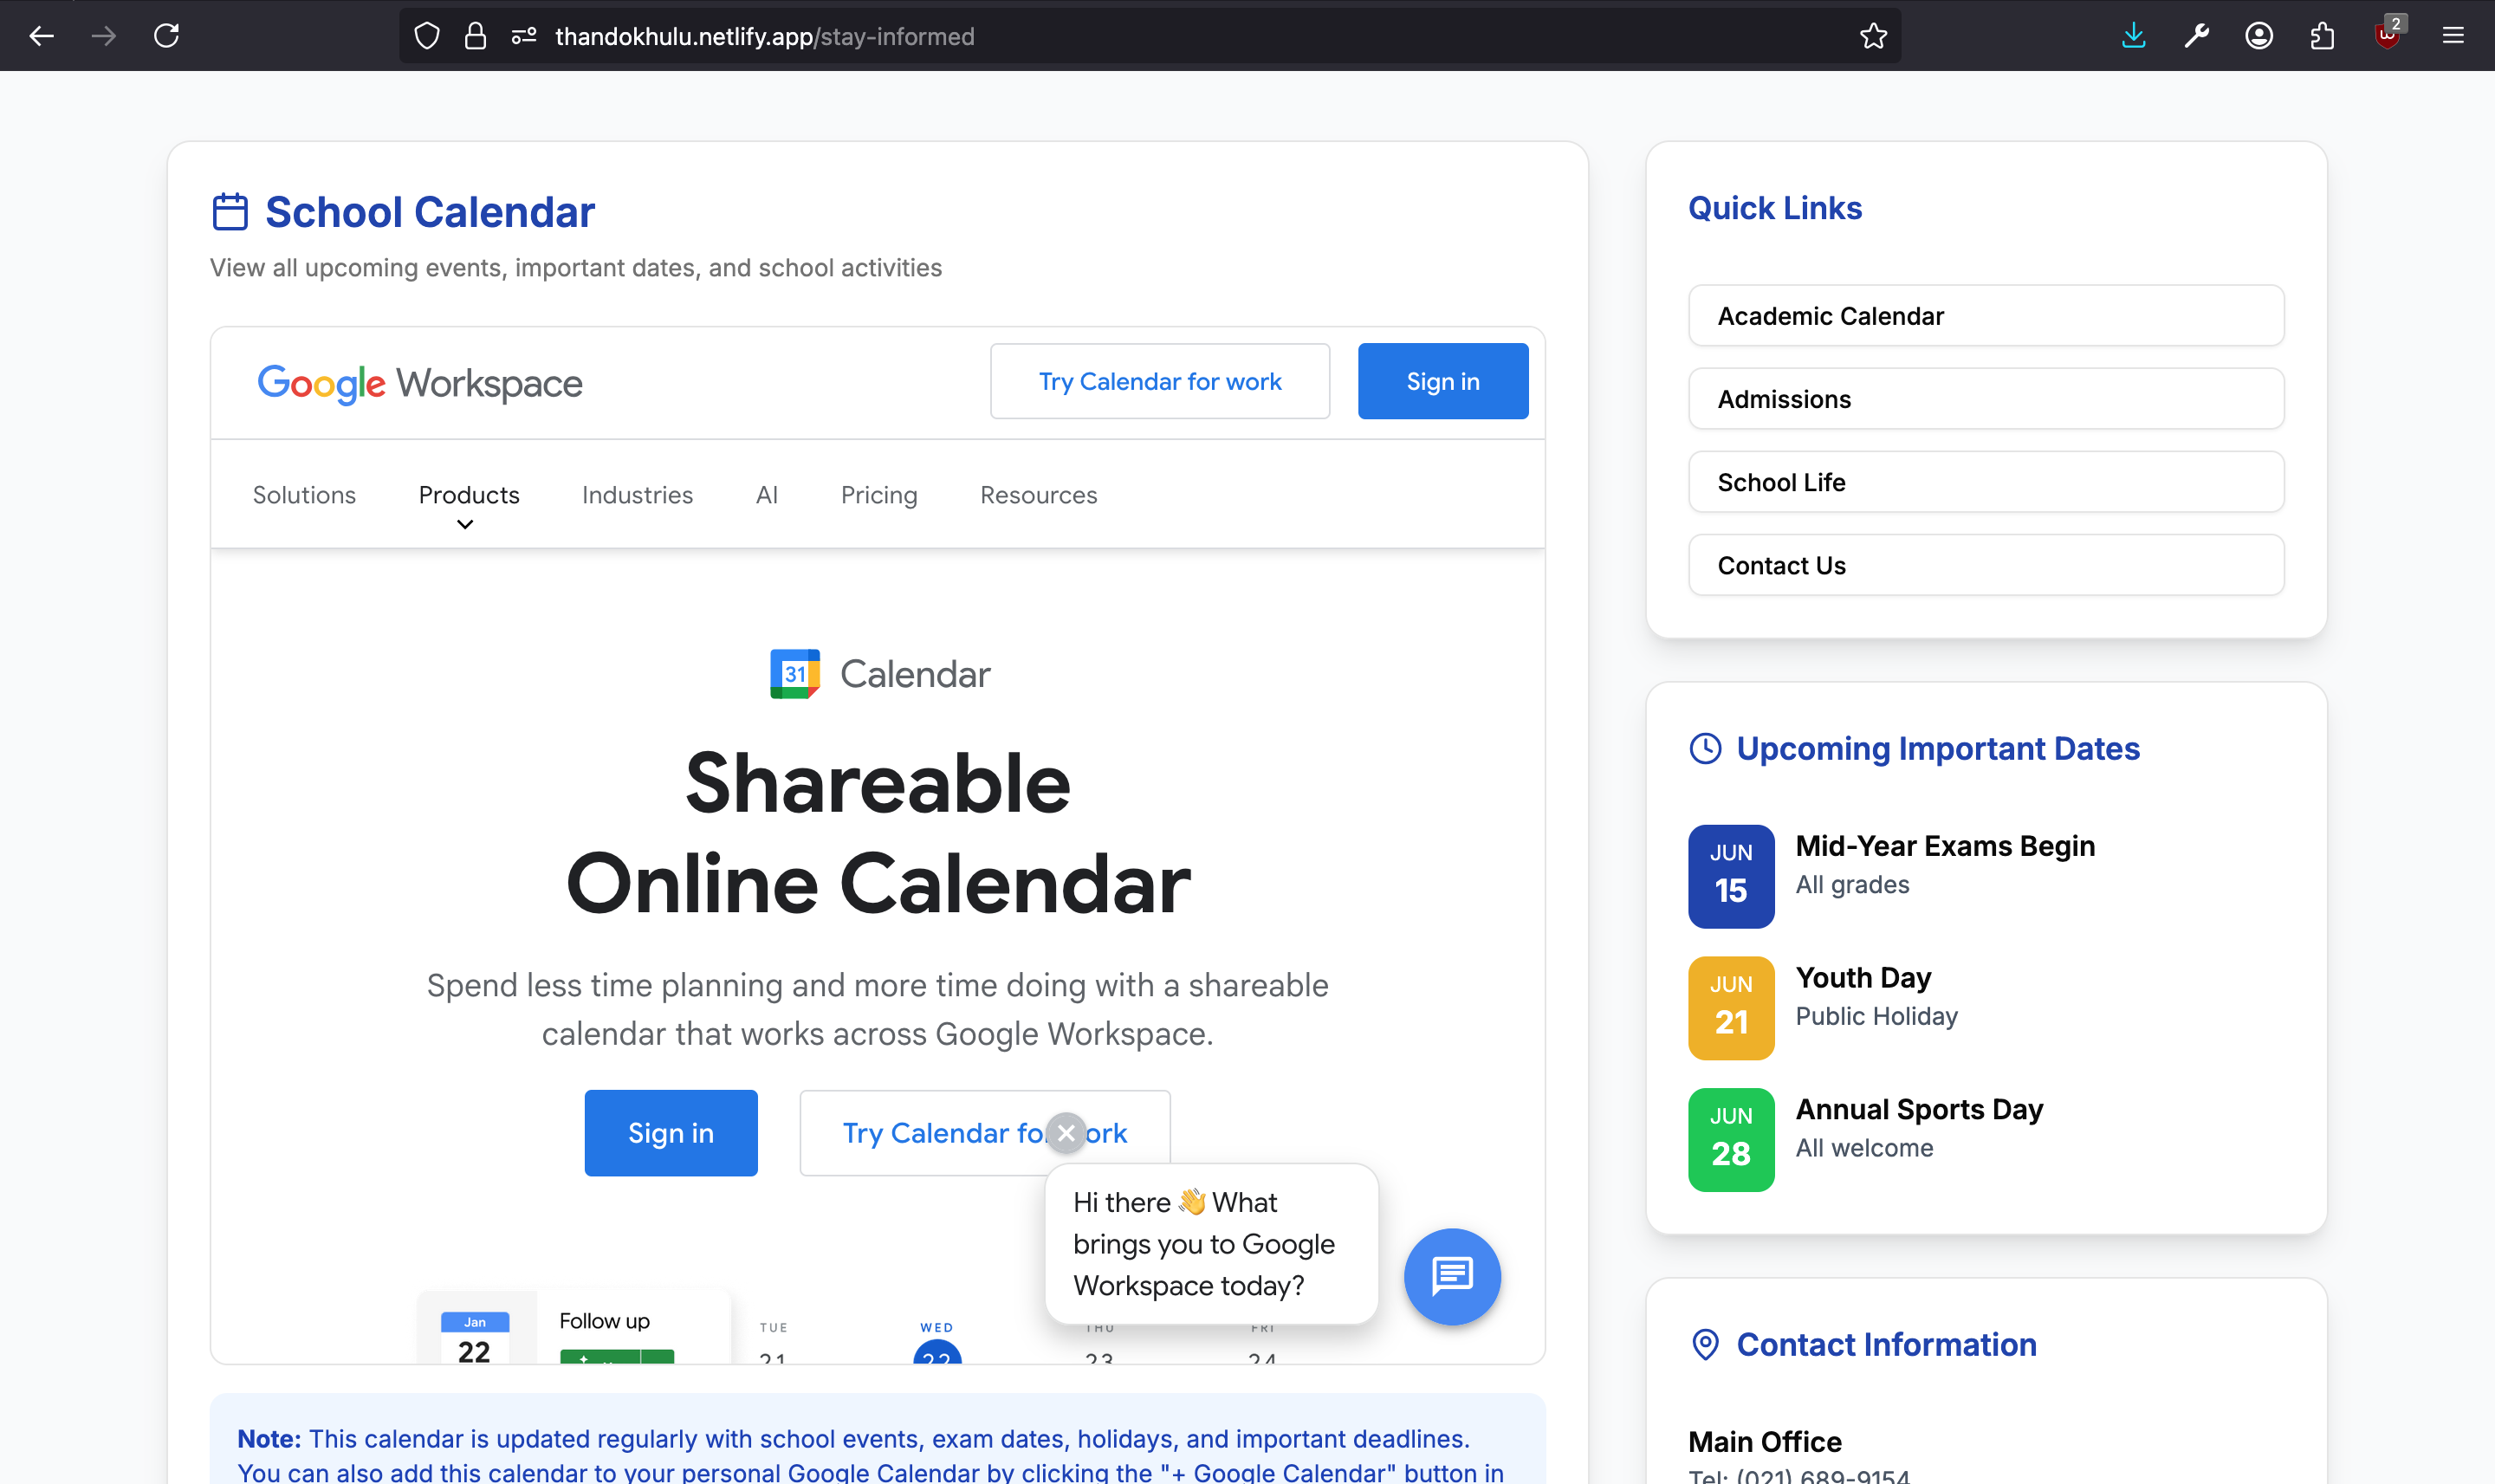Screen dimensions: 2495x1484
Task: Open the downloads arrow icon
Action: [x=2133, y=36]
